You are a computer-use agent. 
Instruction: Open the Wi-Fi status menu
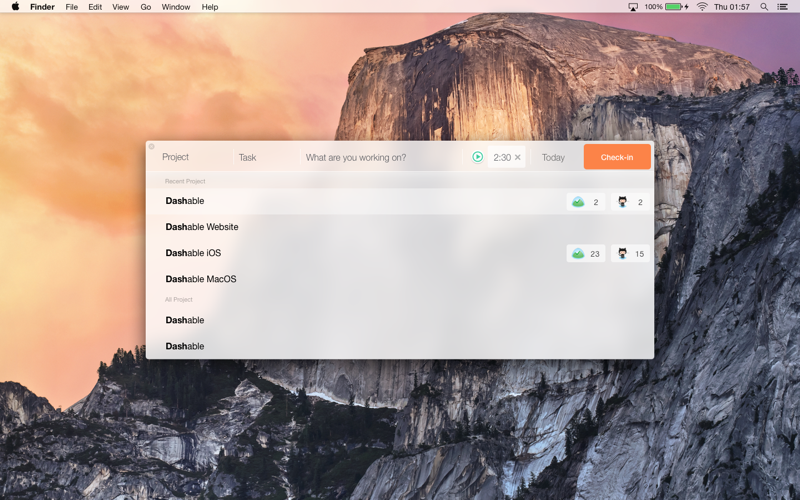(x=702, y=7)
